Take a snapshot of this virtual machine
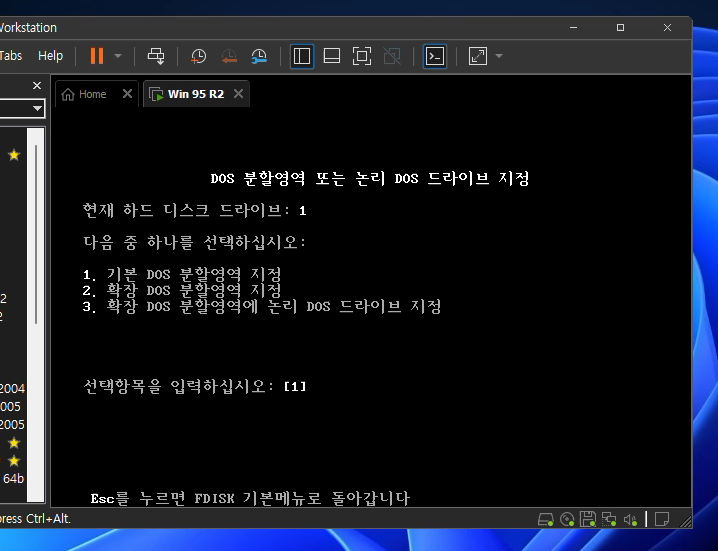The image size is (718, 551). (198, 56)
